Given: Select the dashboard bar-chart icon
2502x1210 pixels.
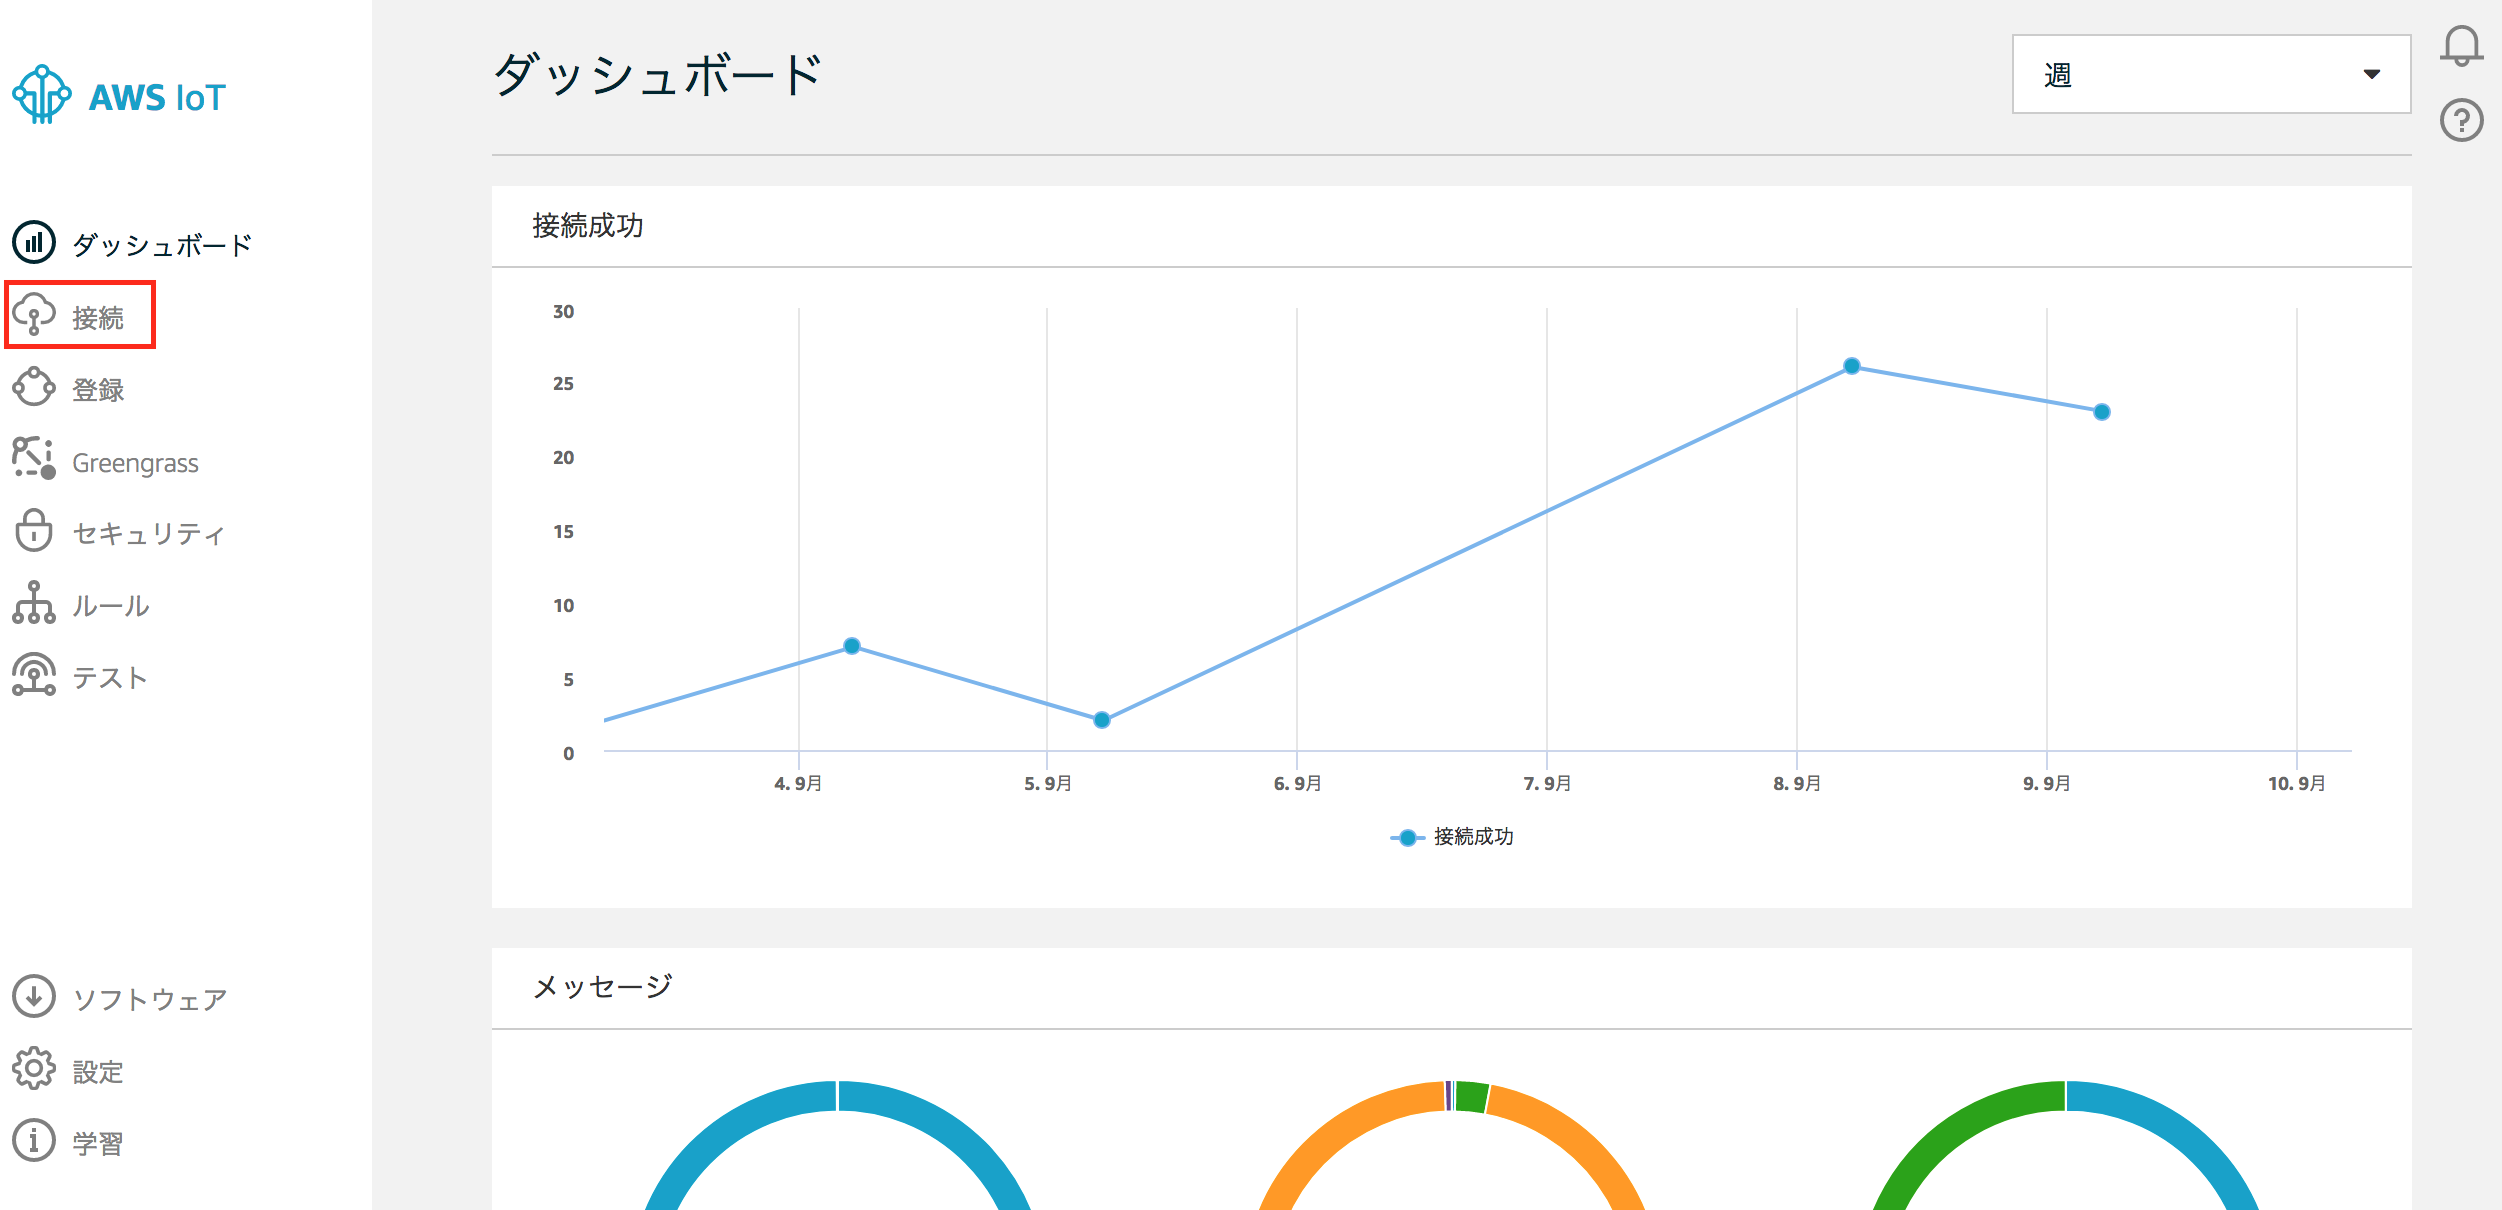Looking at the screenshot, I should click(x=34, y=243).
